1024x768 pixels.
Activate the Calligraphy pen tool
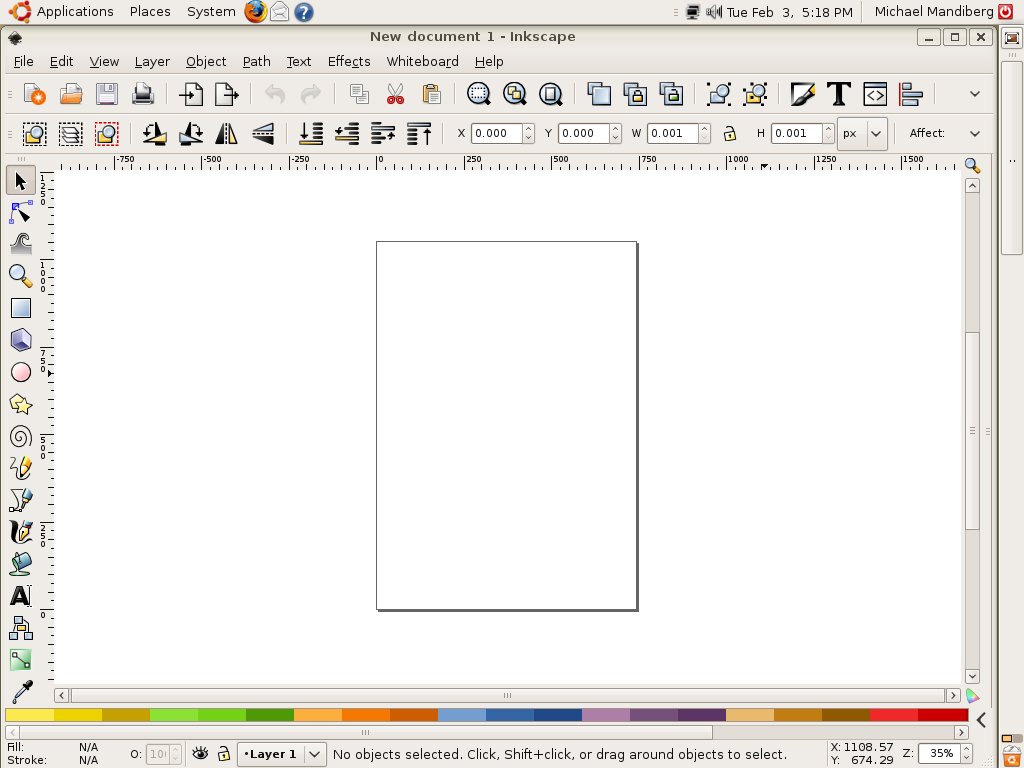point(20,532)
